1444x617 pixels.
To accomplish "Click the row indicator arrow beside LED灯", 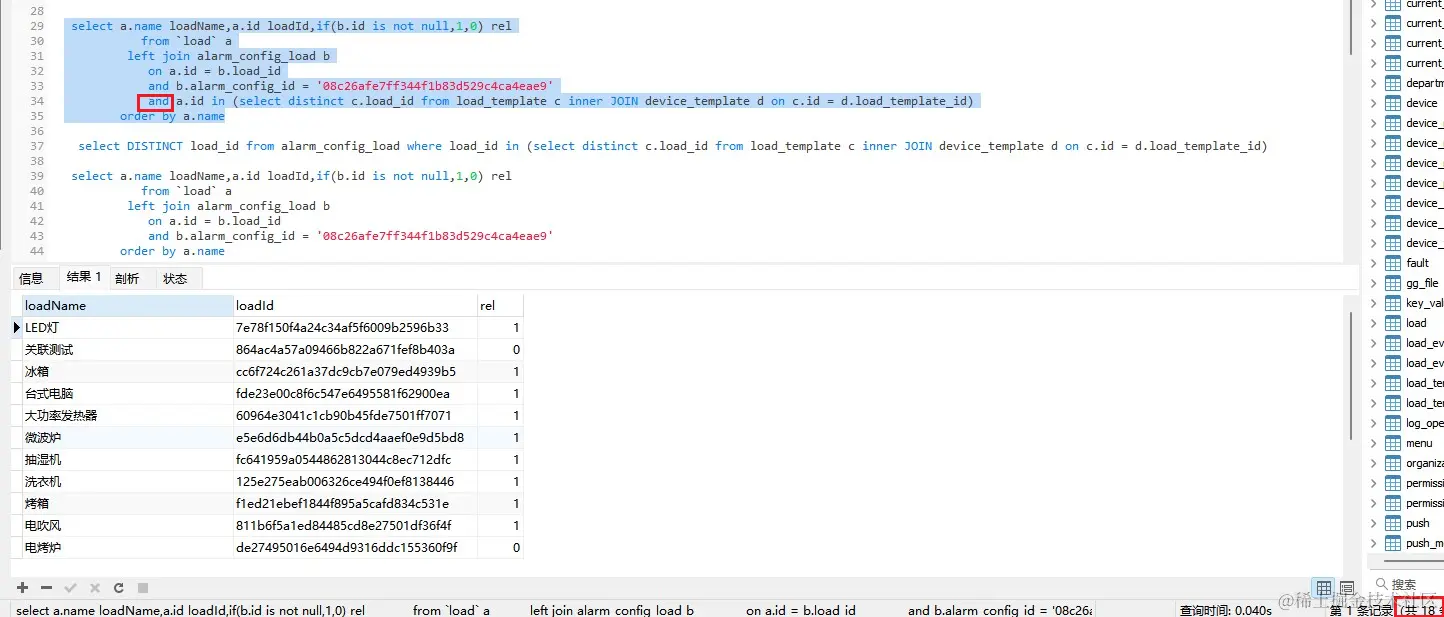I will point(16,327).
